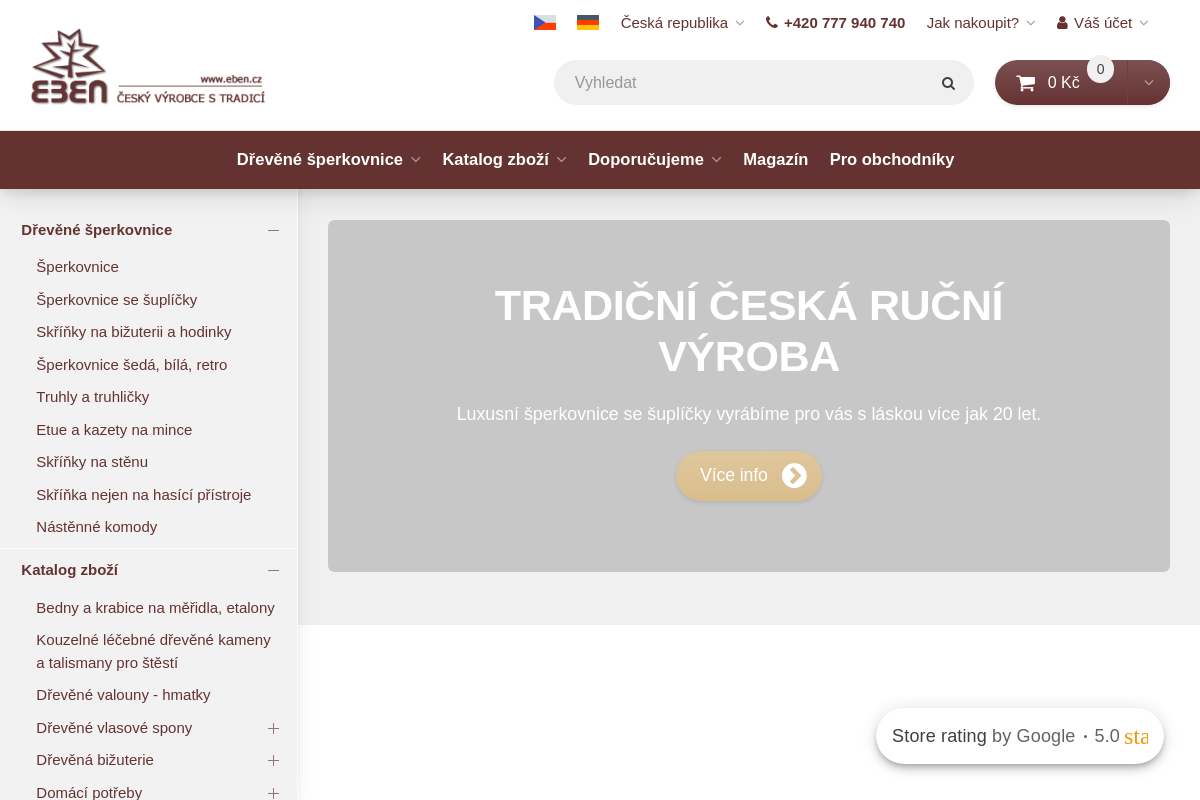Image resolution: width=1200 pixels, height=800 pixels.
Task: Open the Česká republika country dropdown
Action: click(682, 22)
